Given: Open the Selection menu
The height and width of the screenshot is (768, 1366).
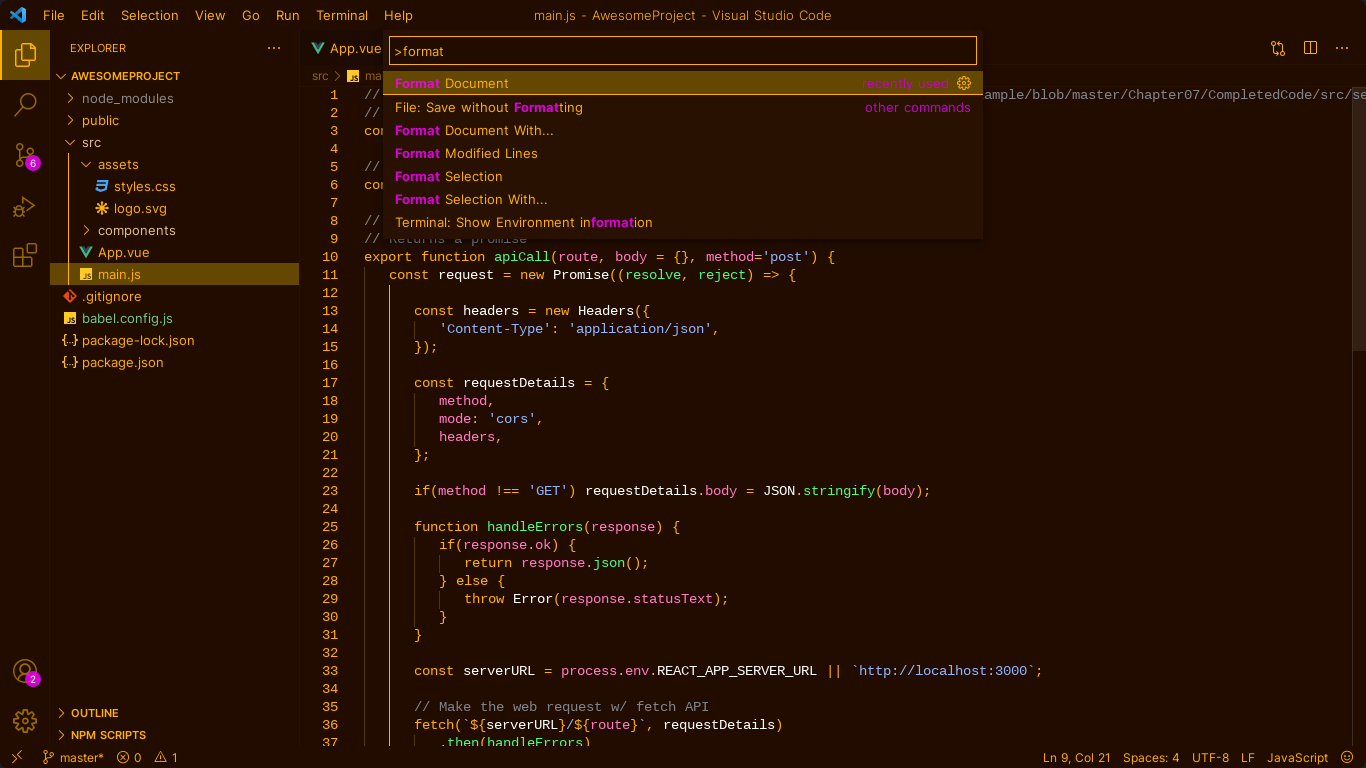Looking at the screenshot, I should point(150,15).
